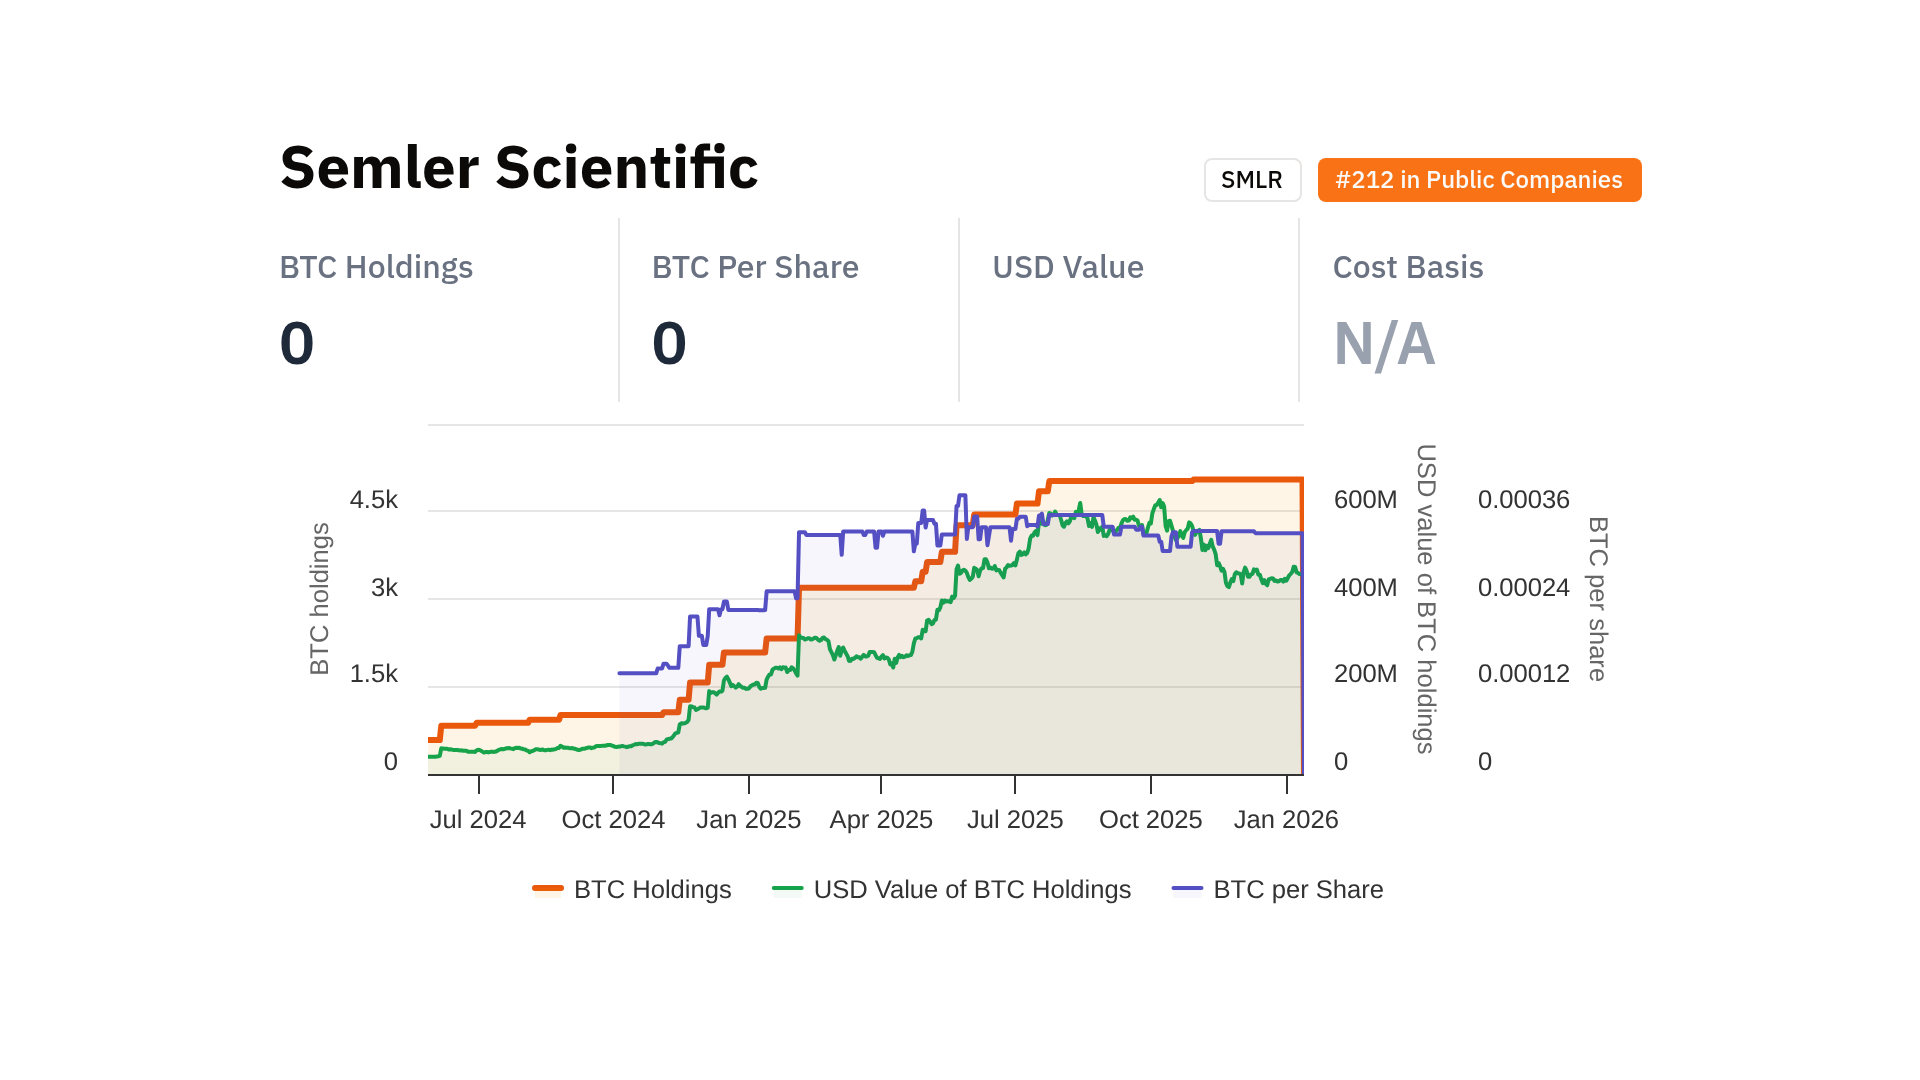1920x1080 pixels.
Task: Click the USD Value stat heading
Action: coord(1068,267)
